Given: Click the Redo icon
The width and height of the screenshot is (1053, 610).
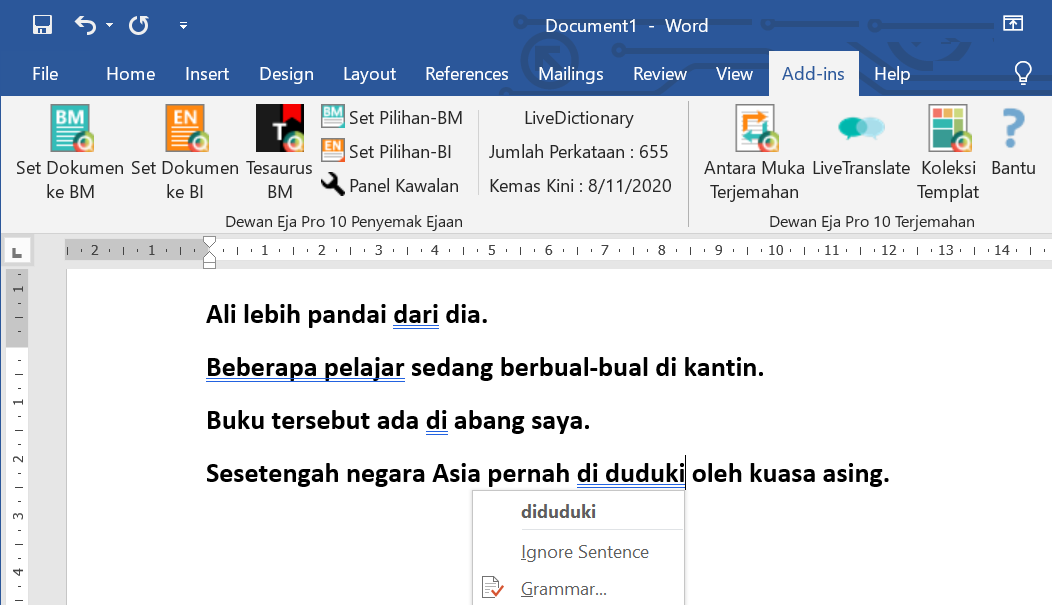Looking at the screenshot, I should pos(138,25).
